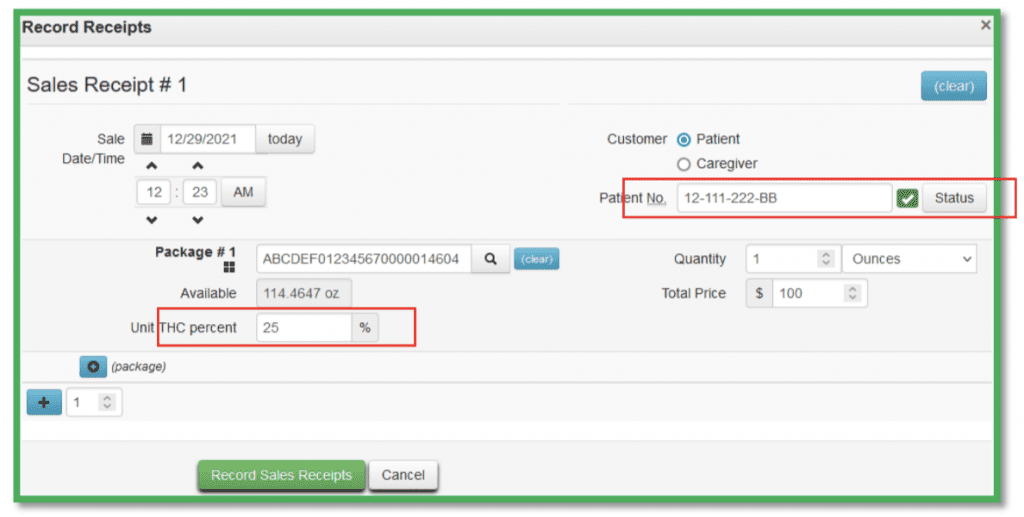Click Record Sales Receipts button

[x=281, y=475]
